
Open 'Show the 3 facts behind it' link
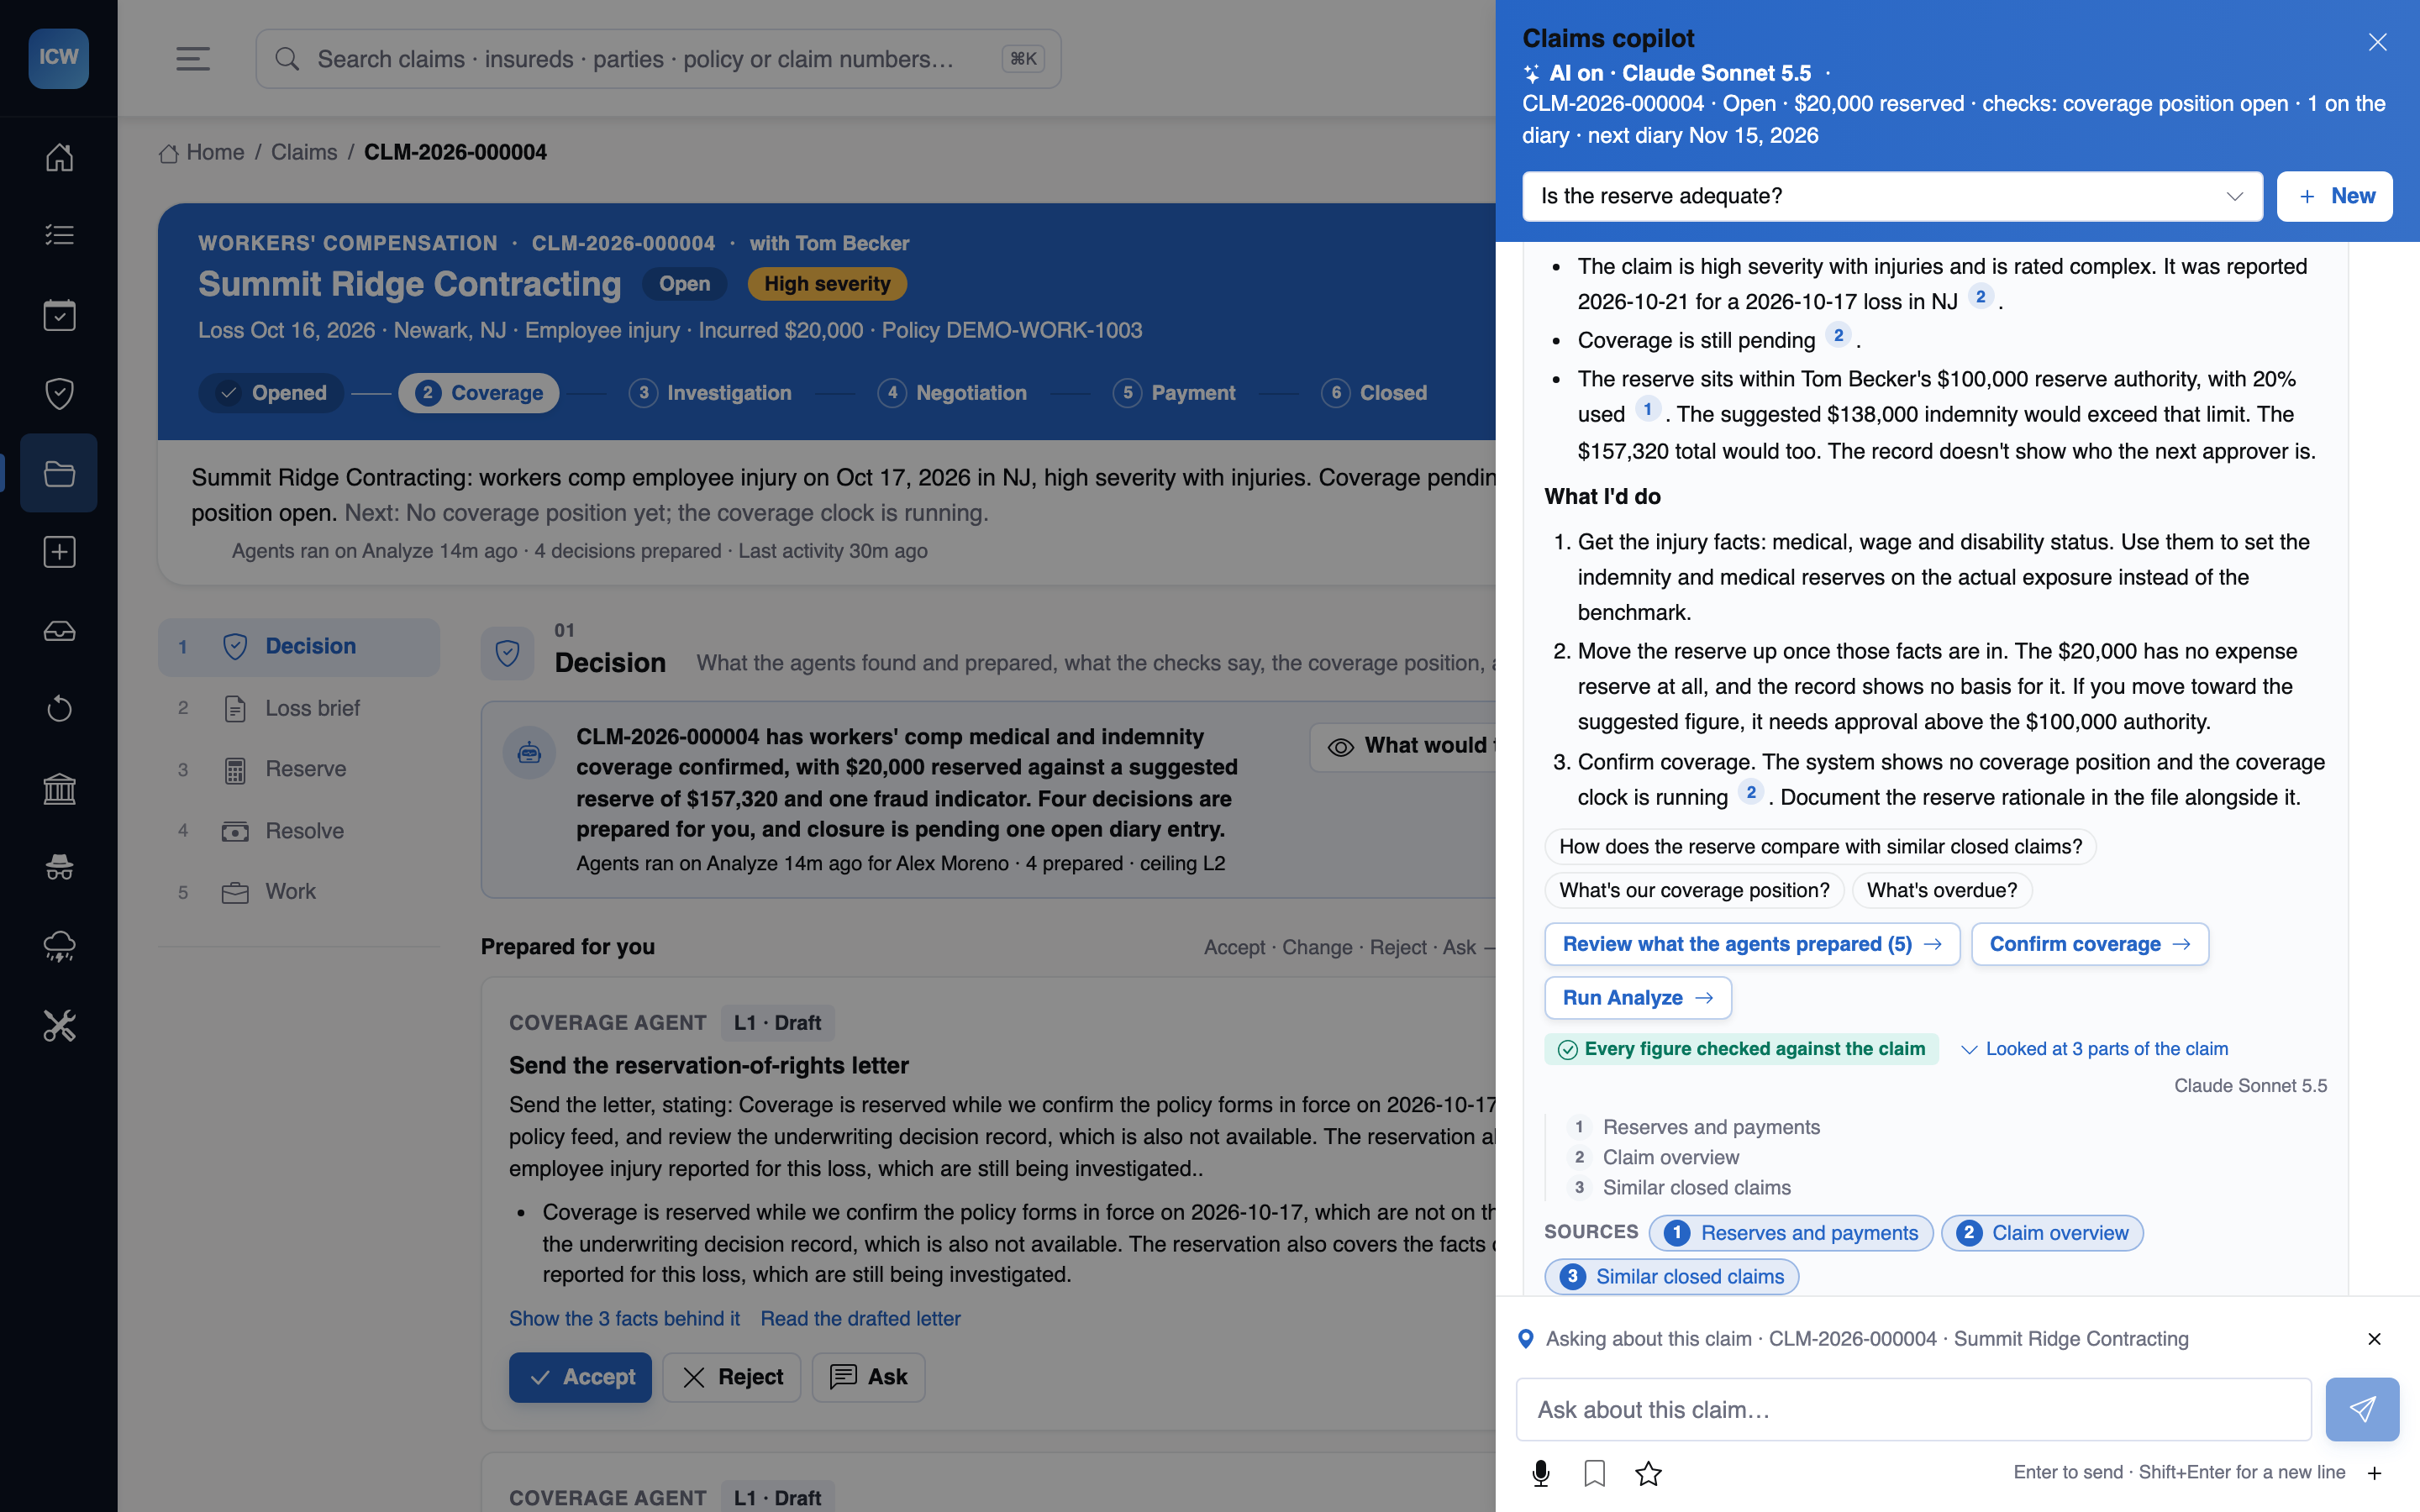625,1319
